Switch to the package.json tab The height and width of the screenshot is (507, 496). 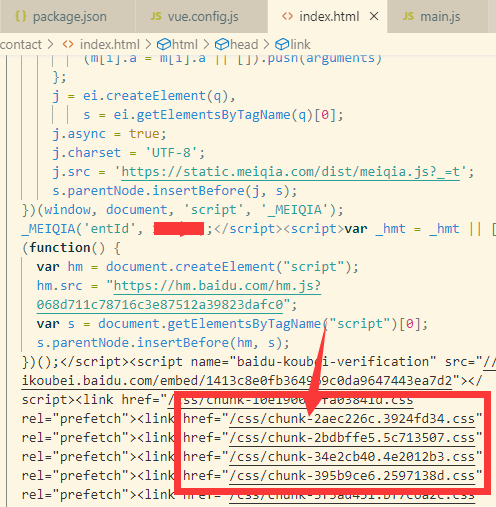point(67,16)
